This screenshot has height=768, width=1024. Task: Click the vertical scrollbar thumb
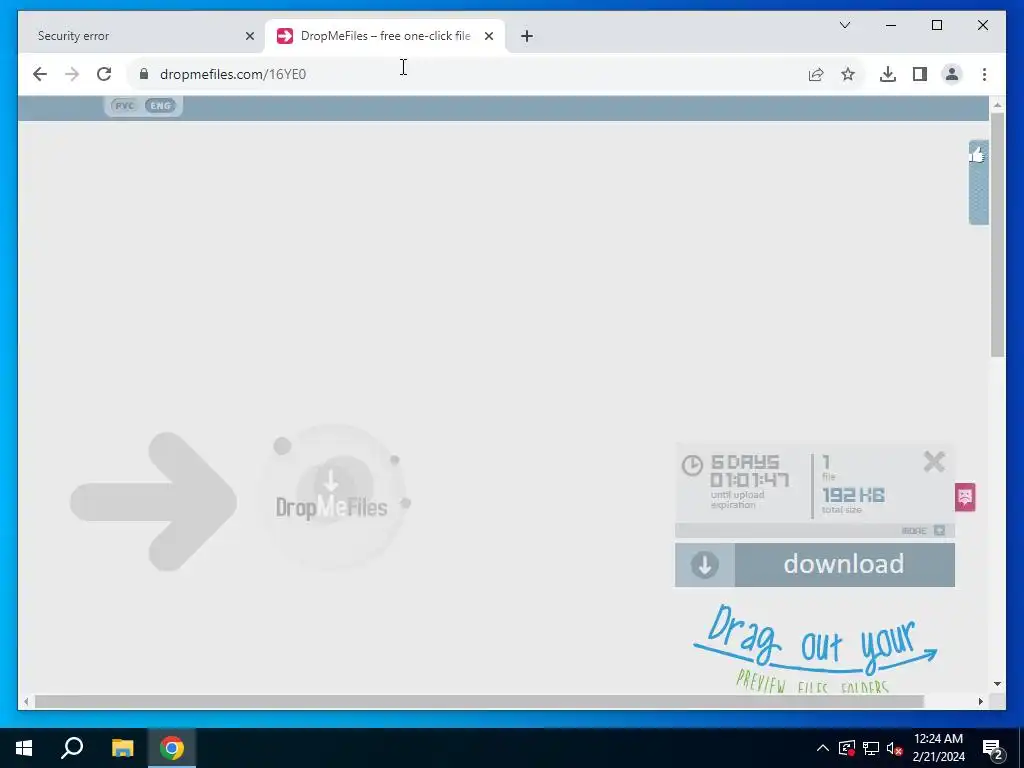pyautogui.click(x=997, y=234)
